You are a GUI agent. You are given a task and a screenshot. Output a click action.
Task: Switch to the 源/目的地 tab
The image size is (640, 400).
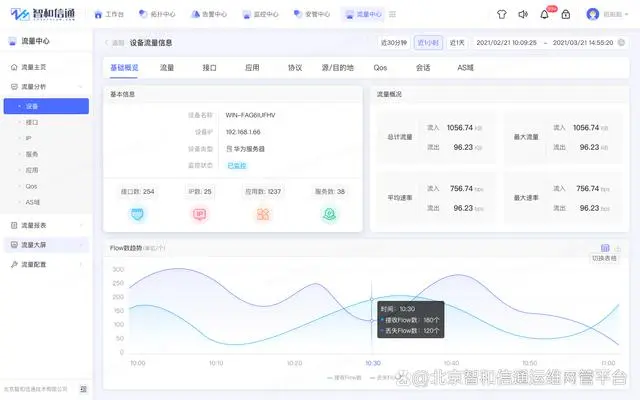tap(338, 68)
